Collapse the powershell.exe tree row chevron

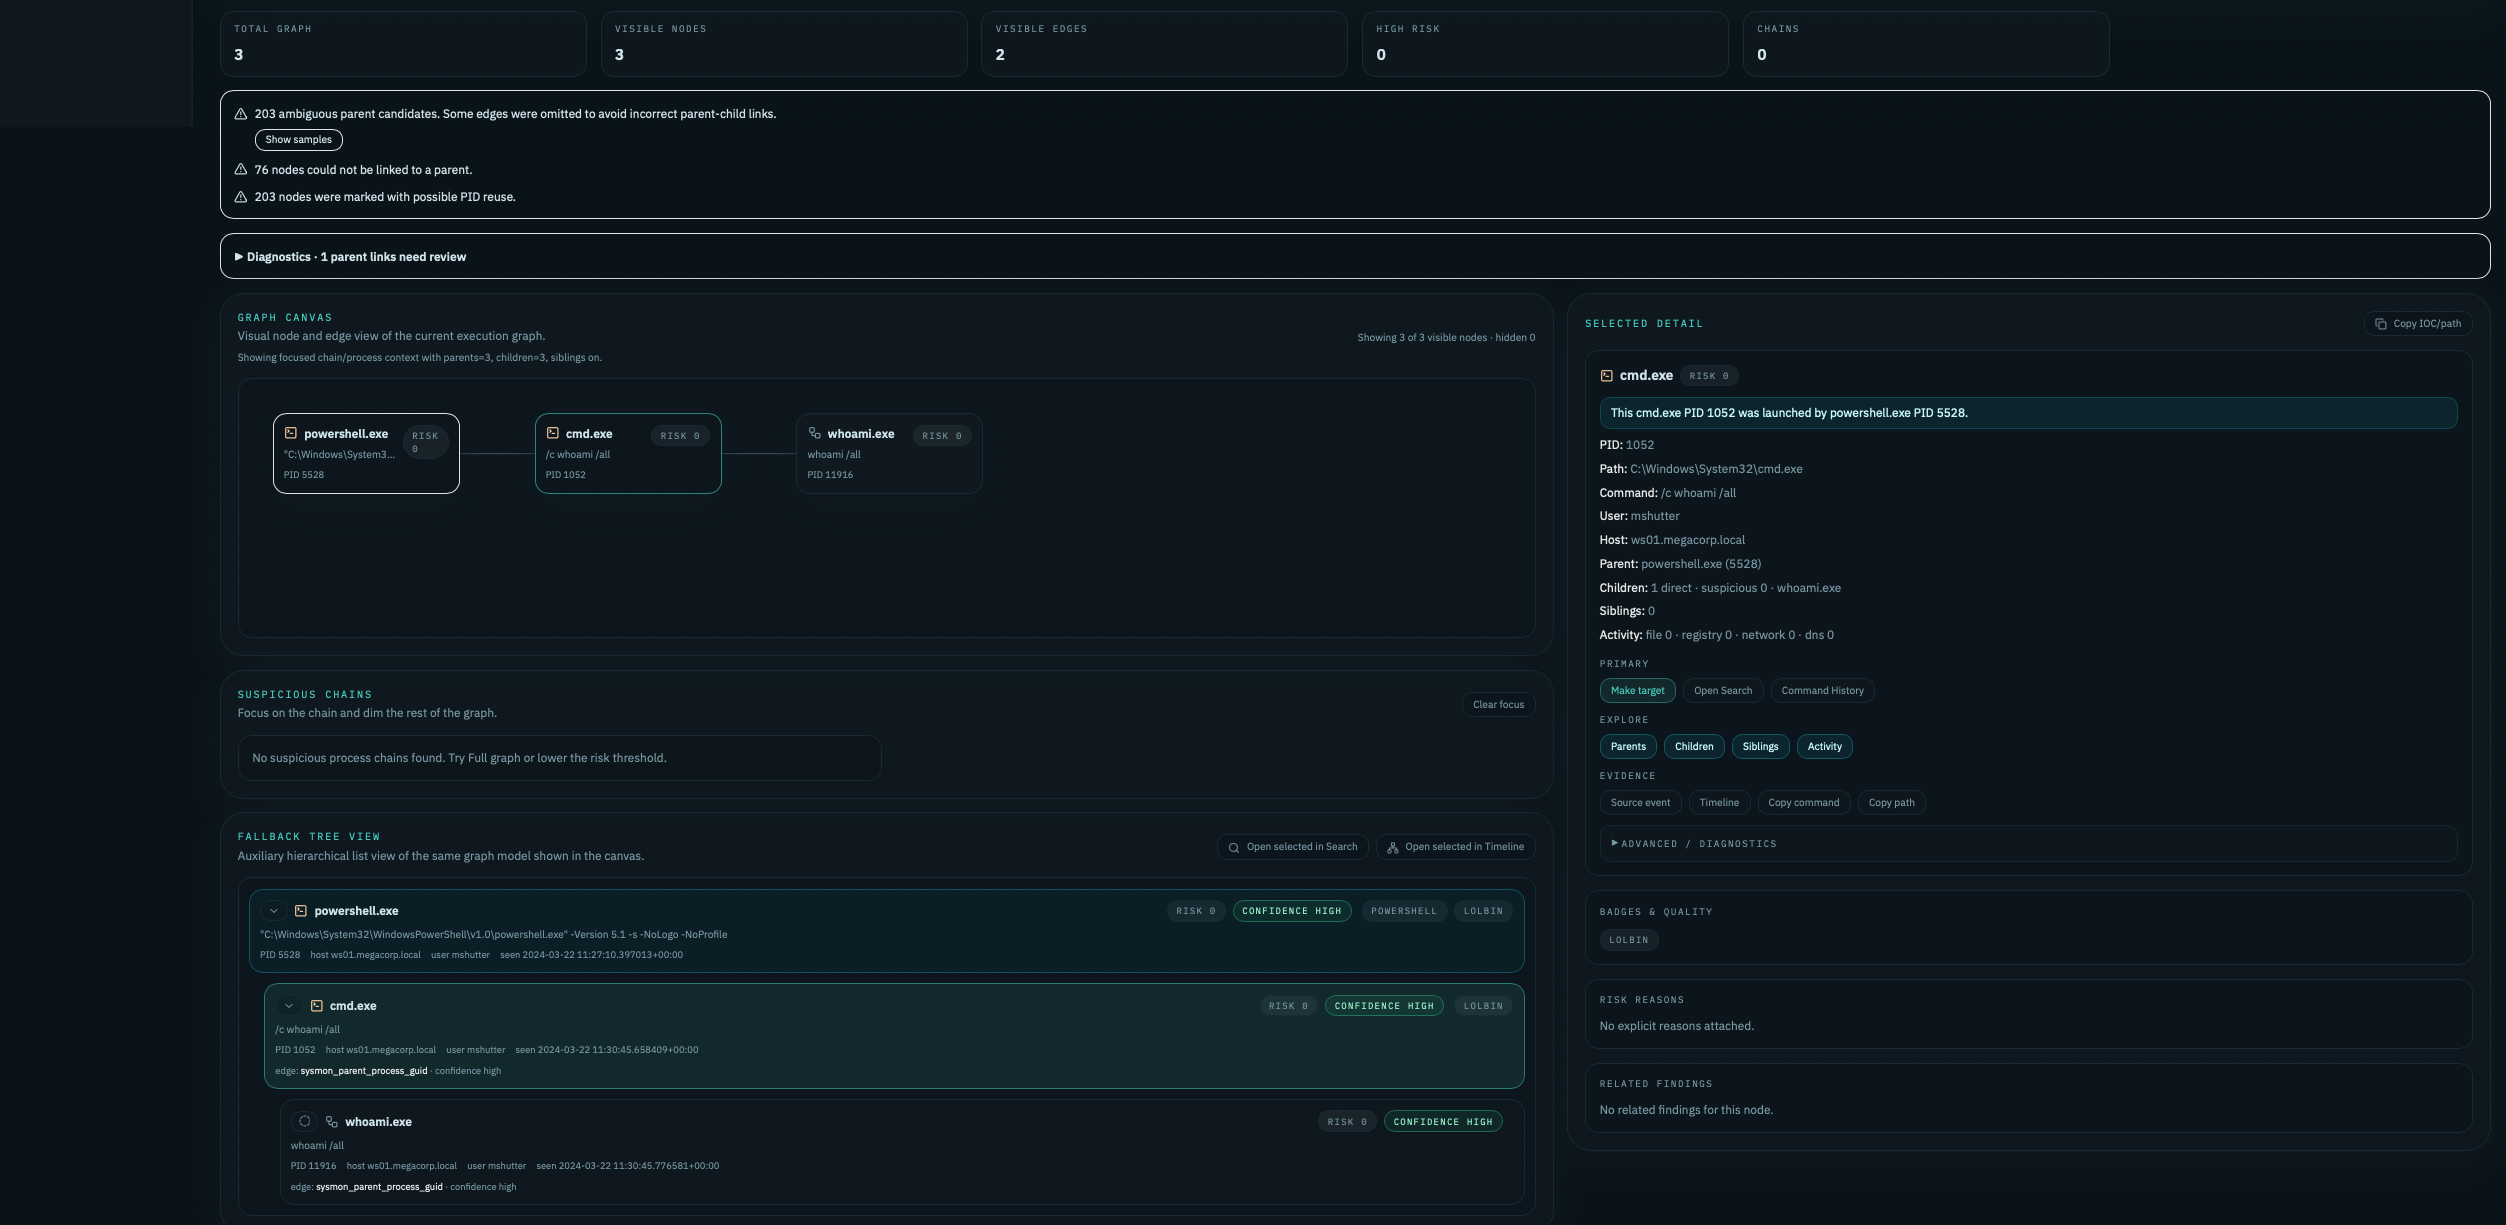(x=273, y=911)
